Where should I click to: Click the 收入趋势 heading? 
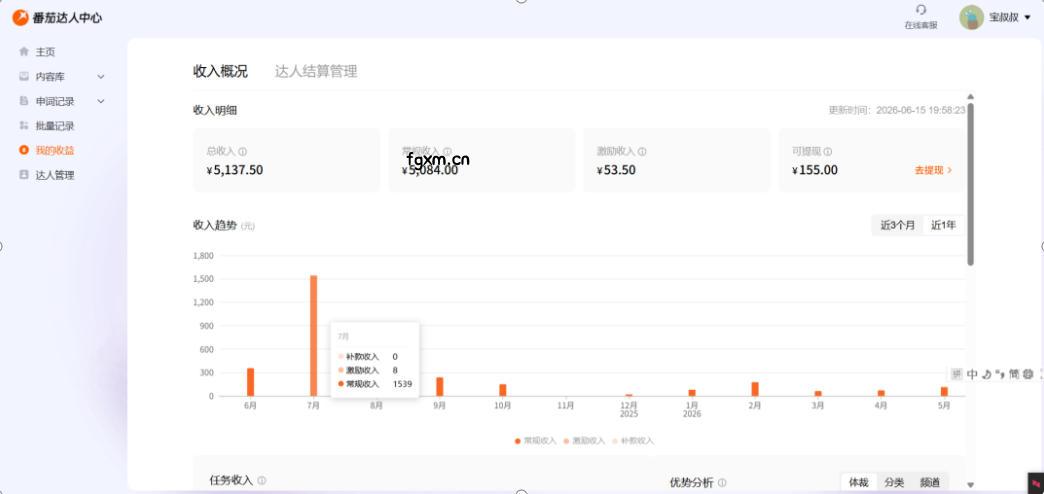(215, 226)
